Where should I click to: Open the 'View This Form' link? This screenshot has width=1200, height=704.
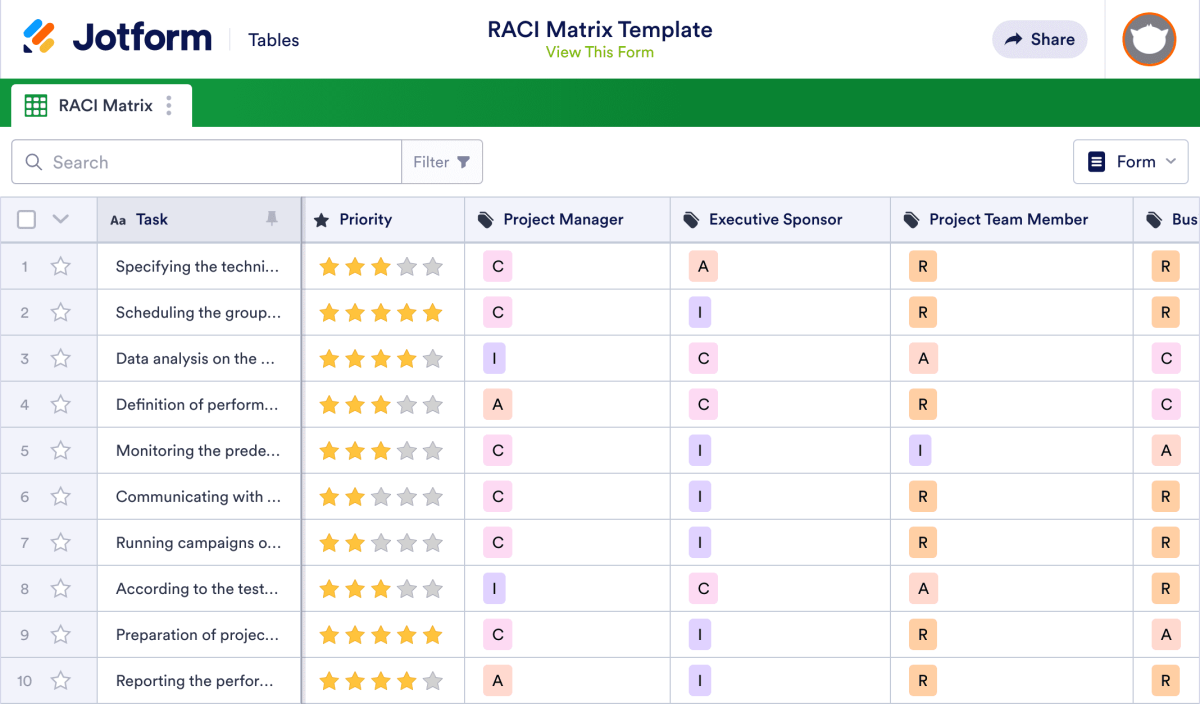600,52
